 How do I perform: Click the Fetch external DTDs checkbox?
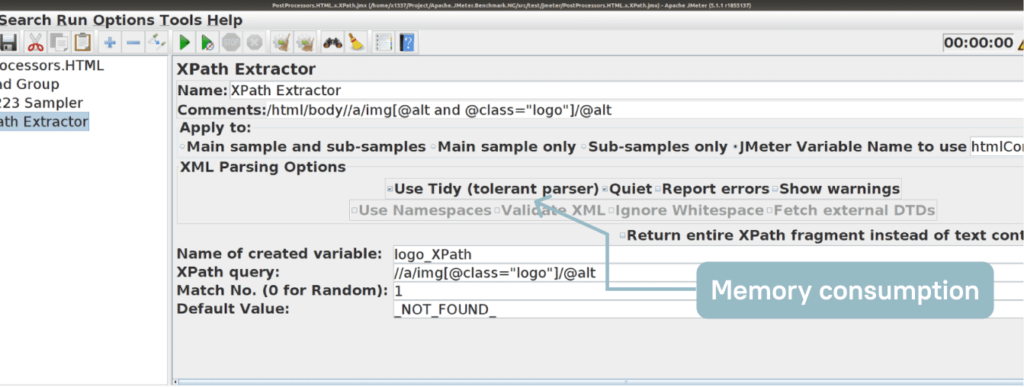[770, 211]
